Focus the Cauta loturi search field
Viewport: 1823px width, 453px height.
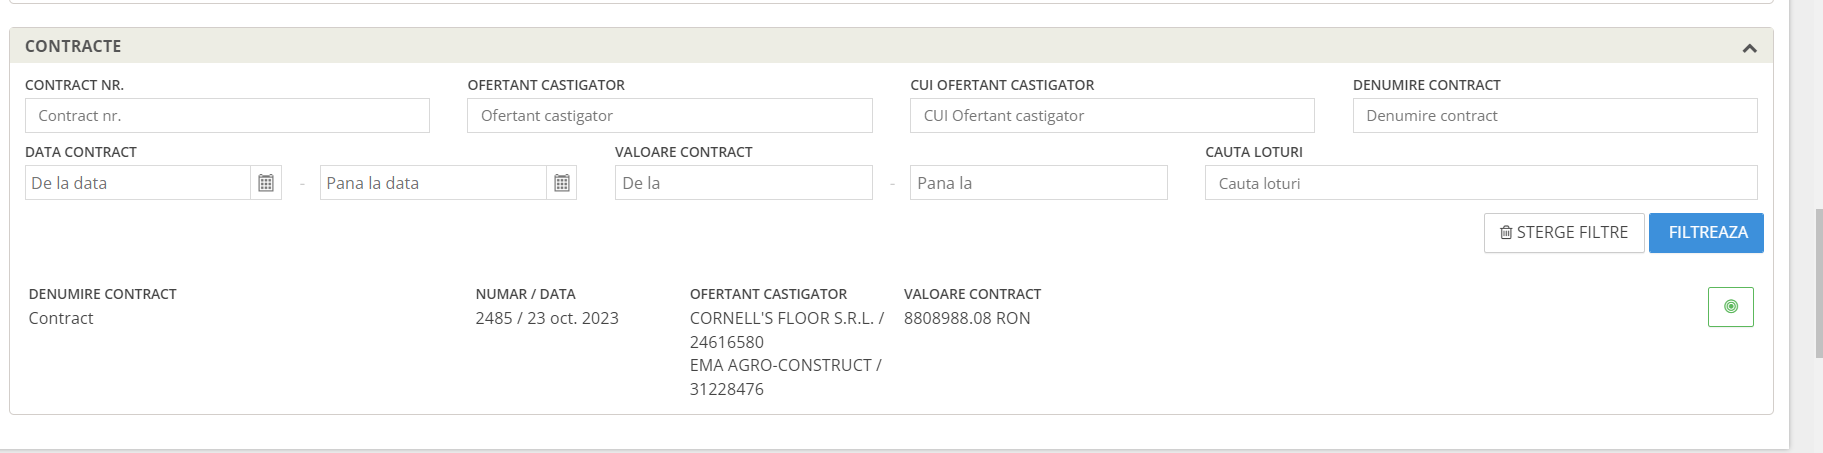[x=1481, y=183]
